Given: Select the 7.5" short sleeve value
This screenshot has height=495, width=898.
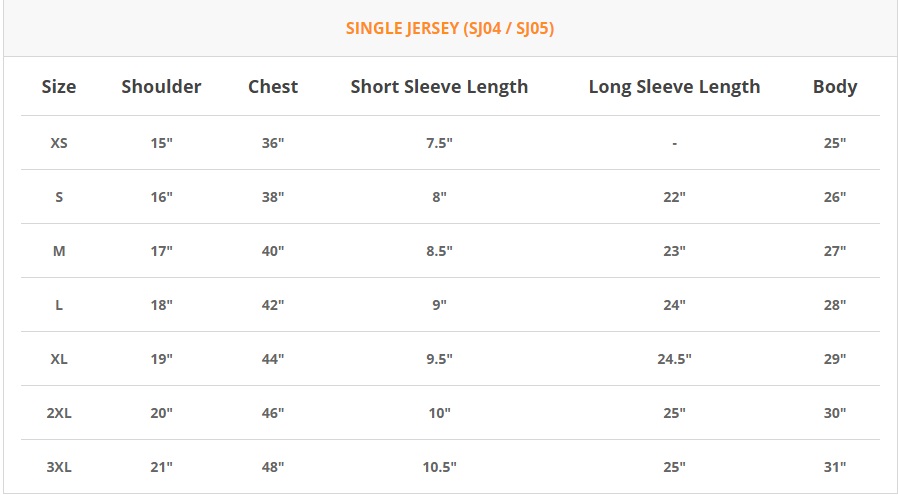Looking at the screenshot, I should pyautogui.click(x=439, y=143).
